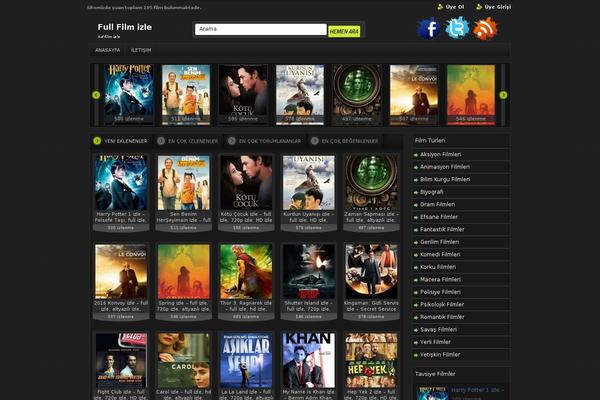The image size is (600, 400).
Task: Switch to Yeni Eklenenler tab
Action: click(x=121, y=141)
